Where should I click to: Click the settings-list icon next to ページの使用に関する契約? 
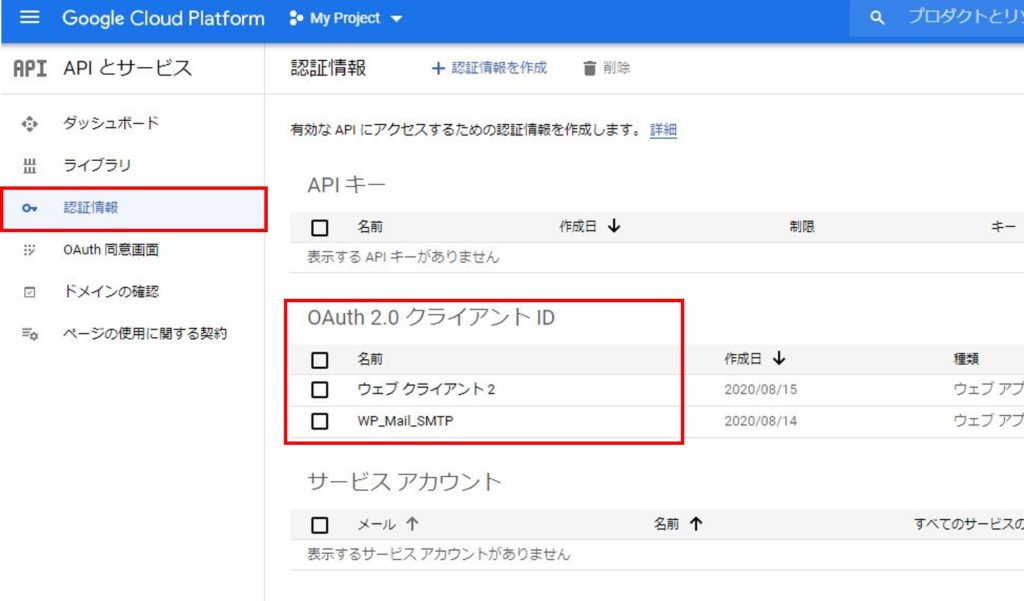coord(29,334)
